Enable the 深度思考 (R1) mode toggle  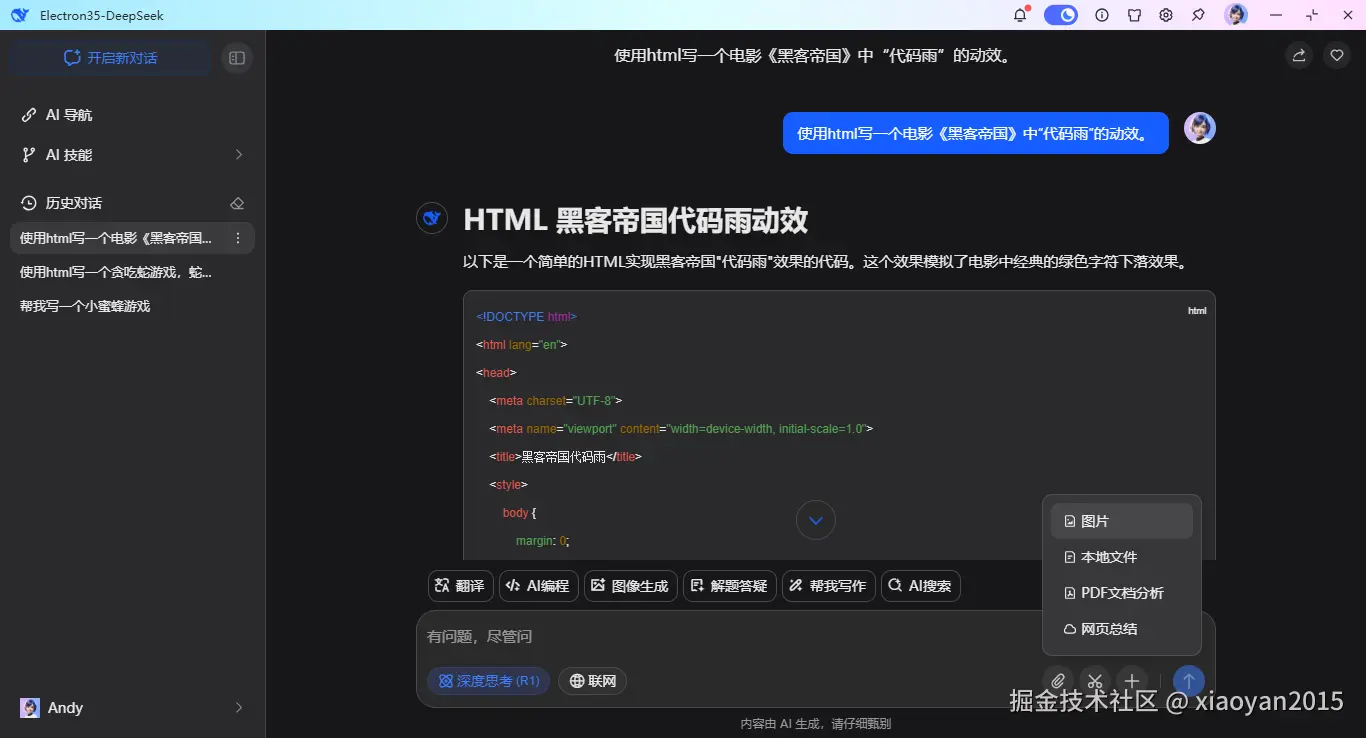488,680
